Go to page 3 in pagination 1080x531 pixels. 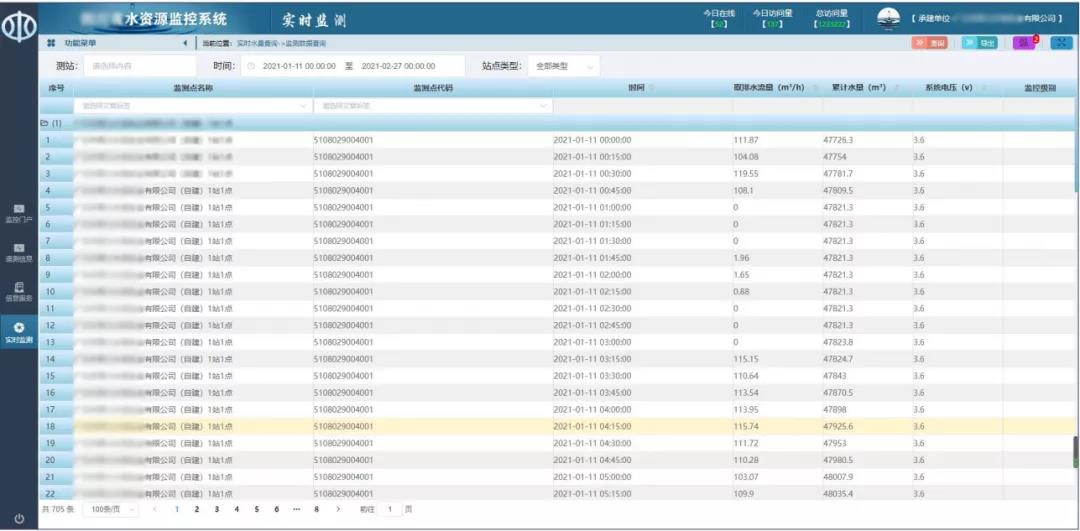[216, 509]
